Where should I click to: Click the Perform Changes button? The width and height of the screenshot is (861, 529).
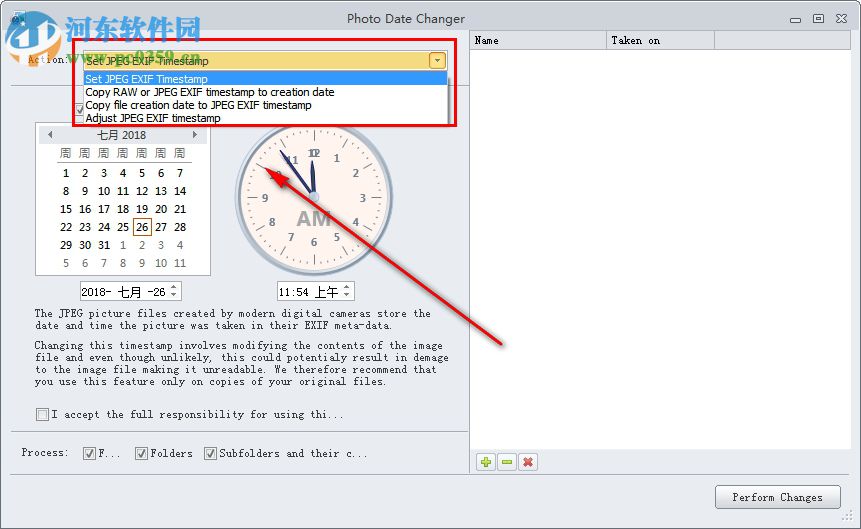[778, 497]
